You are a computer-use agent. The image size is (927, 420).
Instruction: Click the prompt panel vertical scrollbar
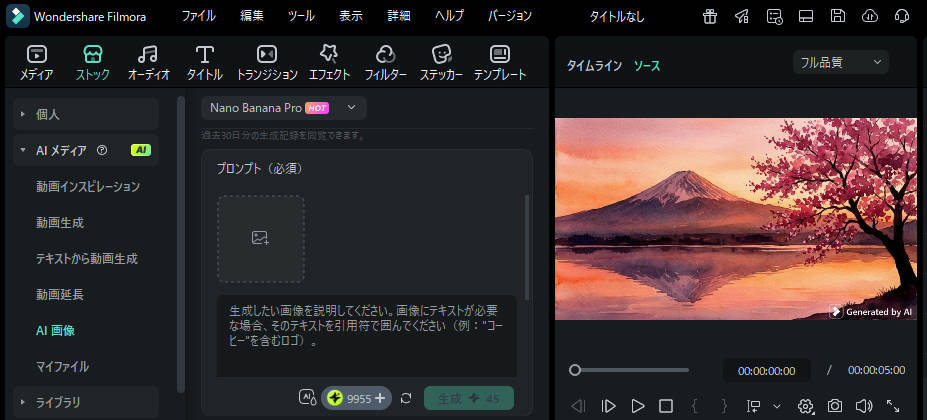[x=527, y=247]
